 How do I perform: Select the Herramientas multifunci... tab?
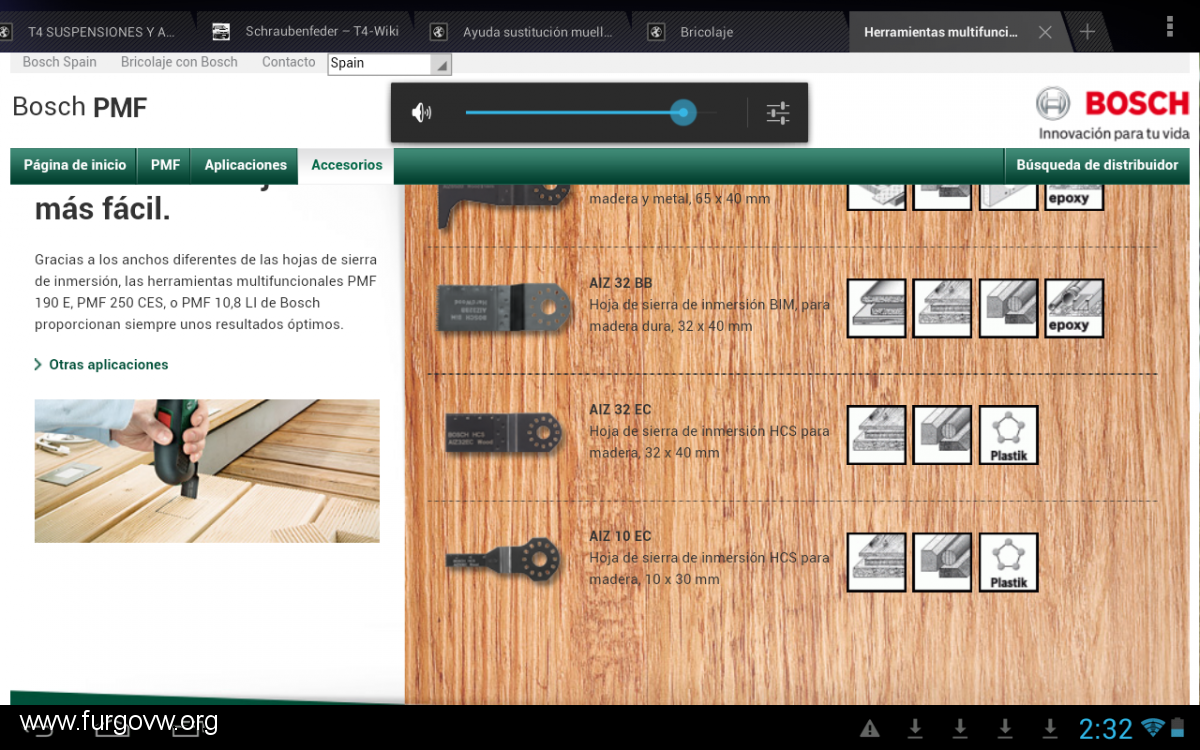coord(940,32)
